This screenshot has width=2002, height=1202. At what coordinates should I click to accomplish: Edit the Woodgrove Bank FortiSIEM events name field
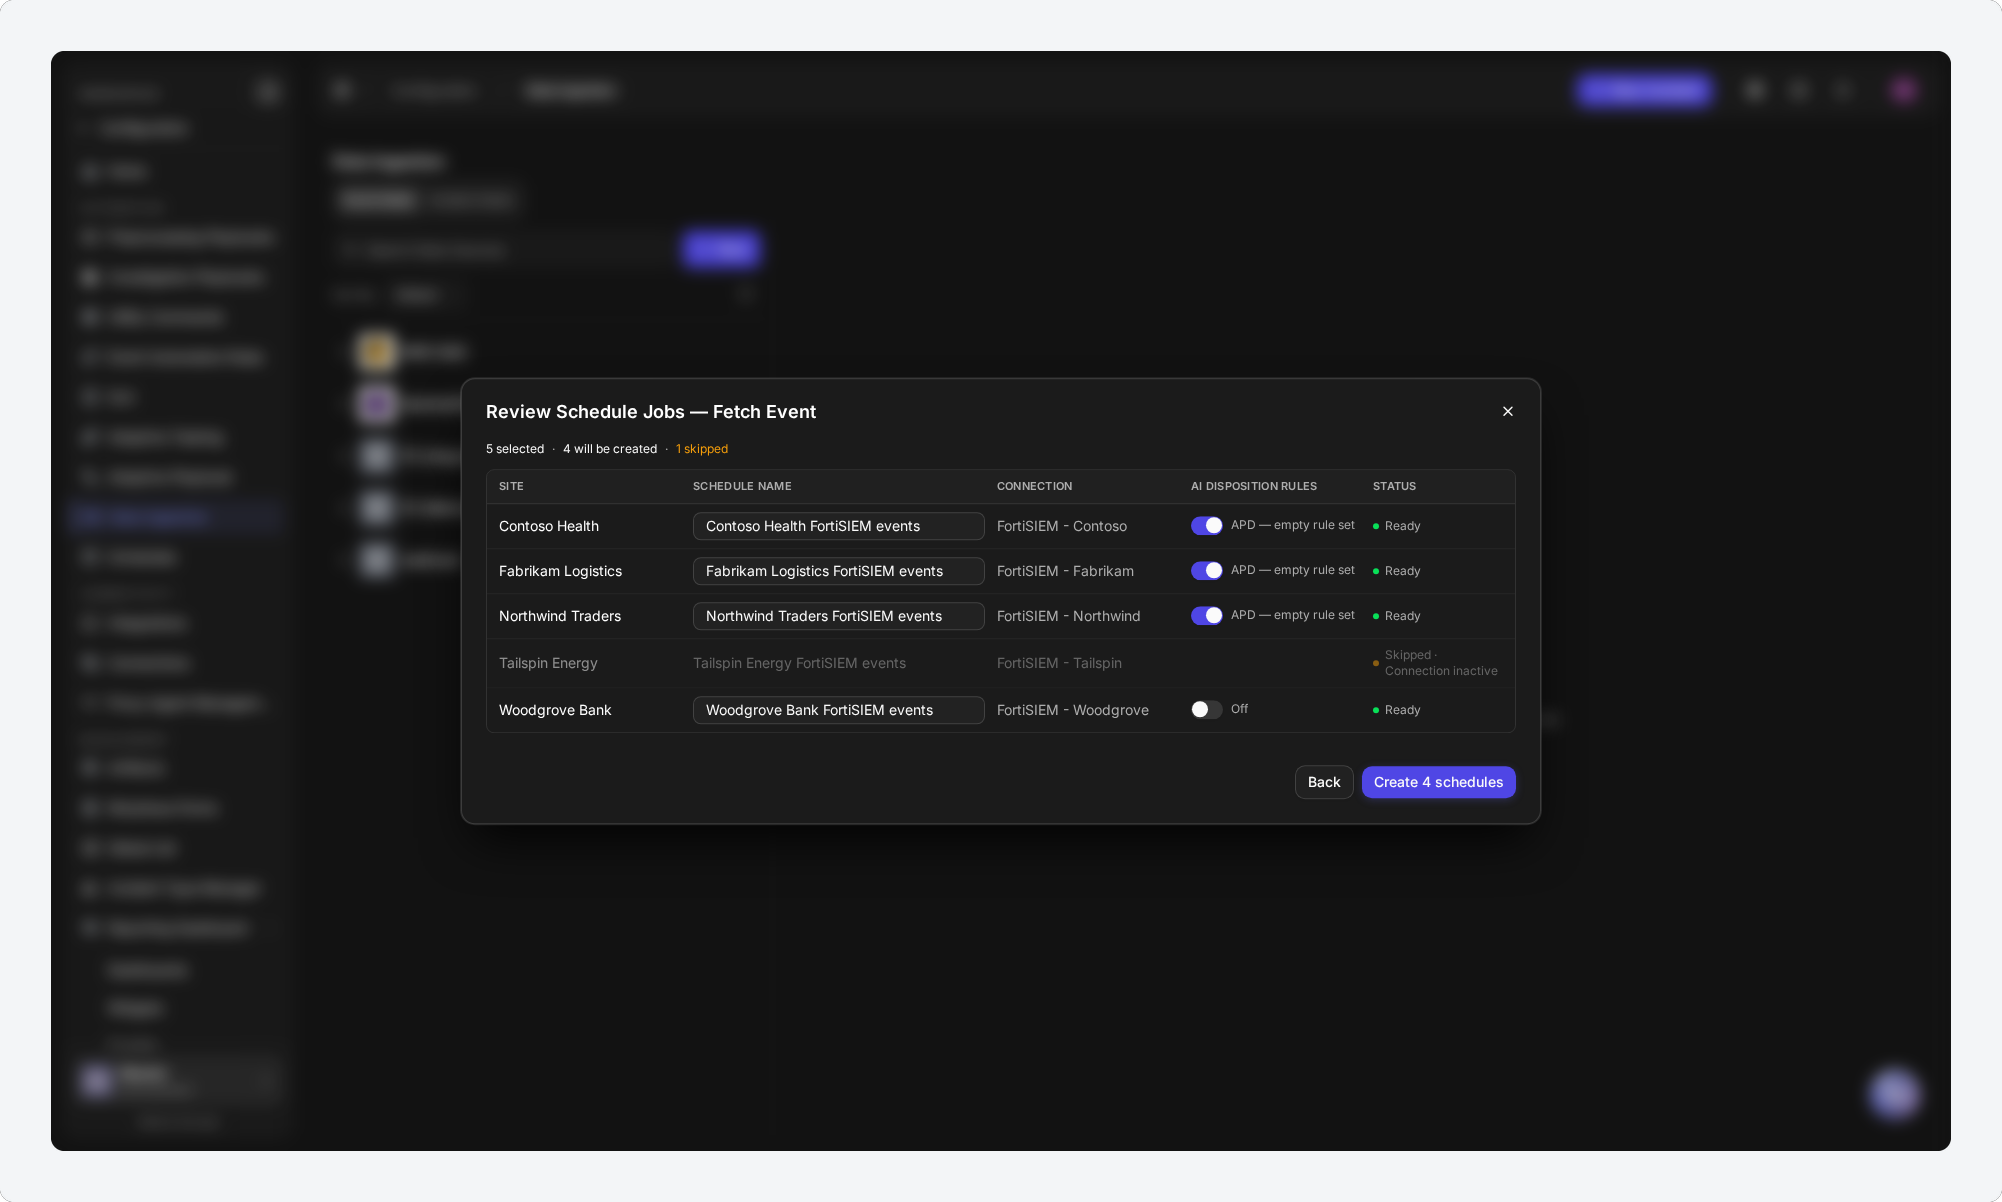click(x=838, y=710)
